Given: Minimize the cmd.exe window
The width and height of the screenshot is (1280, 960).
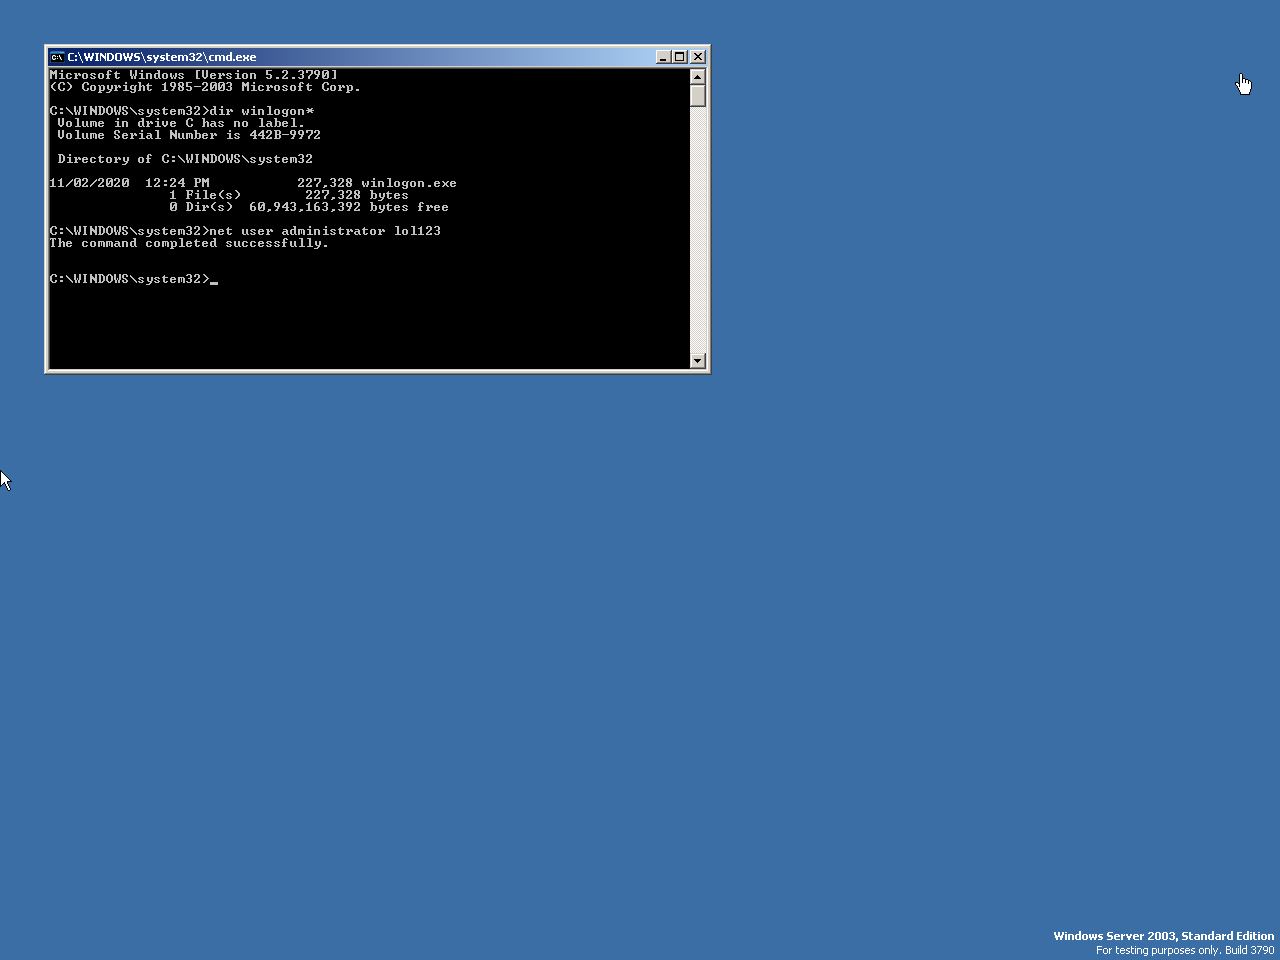Looking at the screenshot, I should [x=662, y=57].
